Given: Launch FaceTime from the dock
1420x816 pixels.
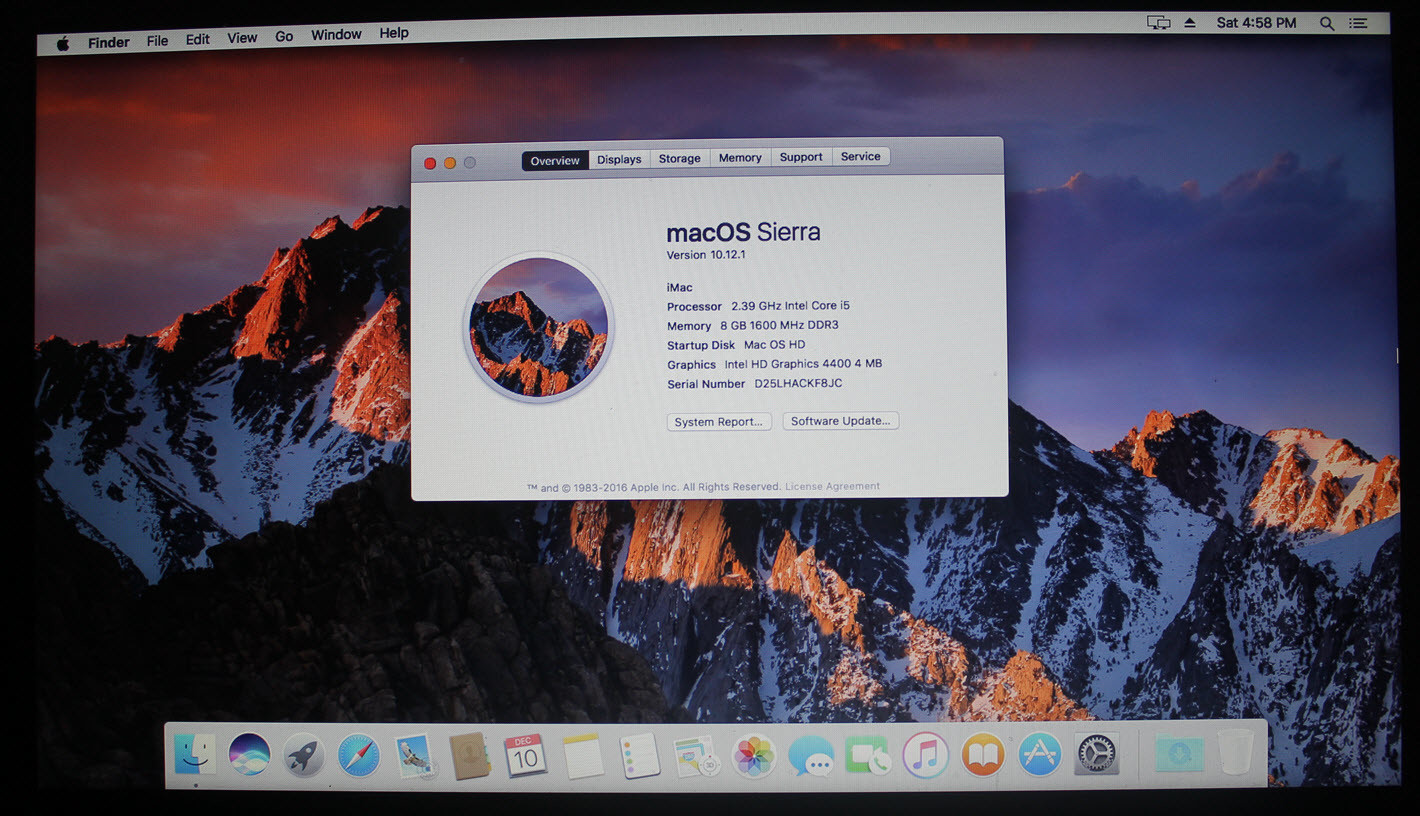Looking at the screenshot, I should [868, 756].
